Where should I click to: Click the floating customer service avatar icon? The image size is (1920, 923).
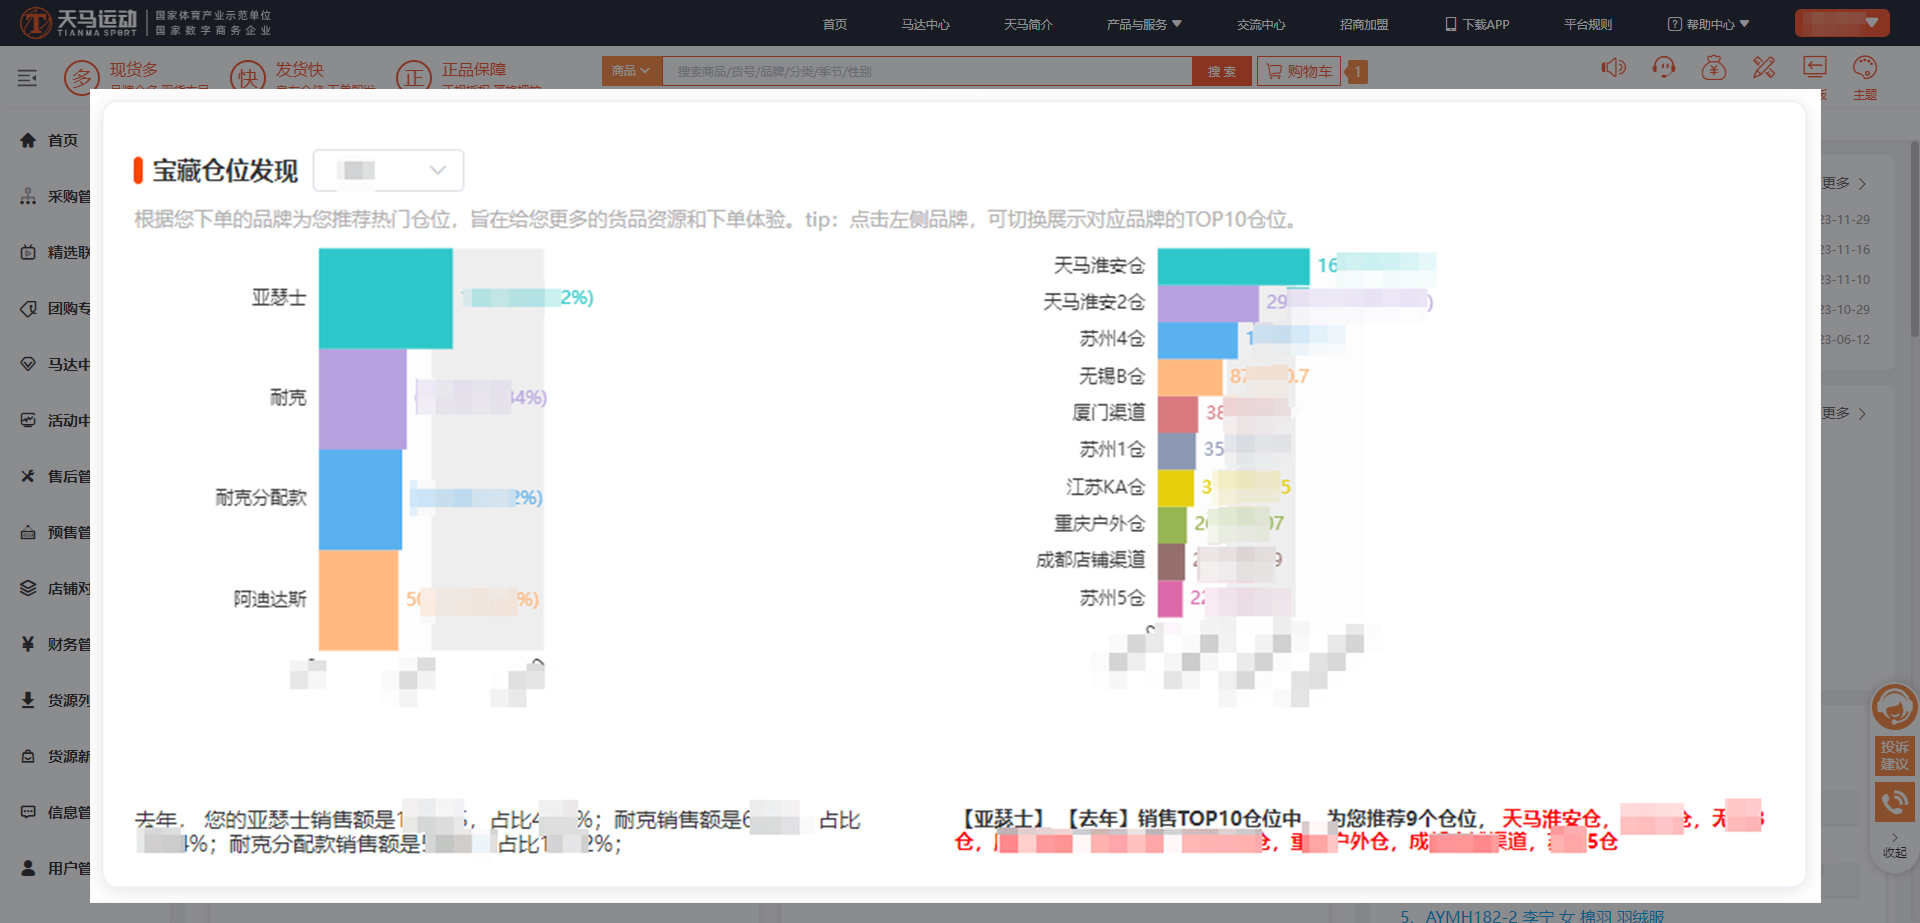[x=1894, y=707]
